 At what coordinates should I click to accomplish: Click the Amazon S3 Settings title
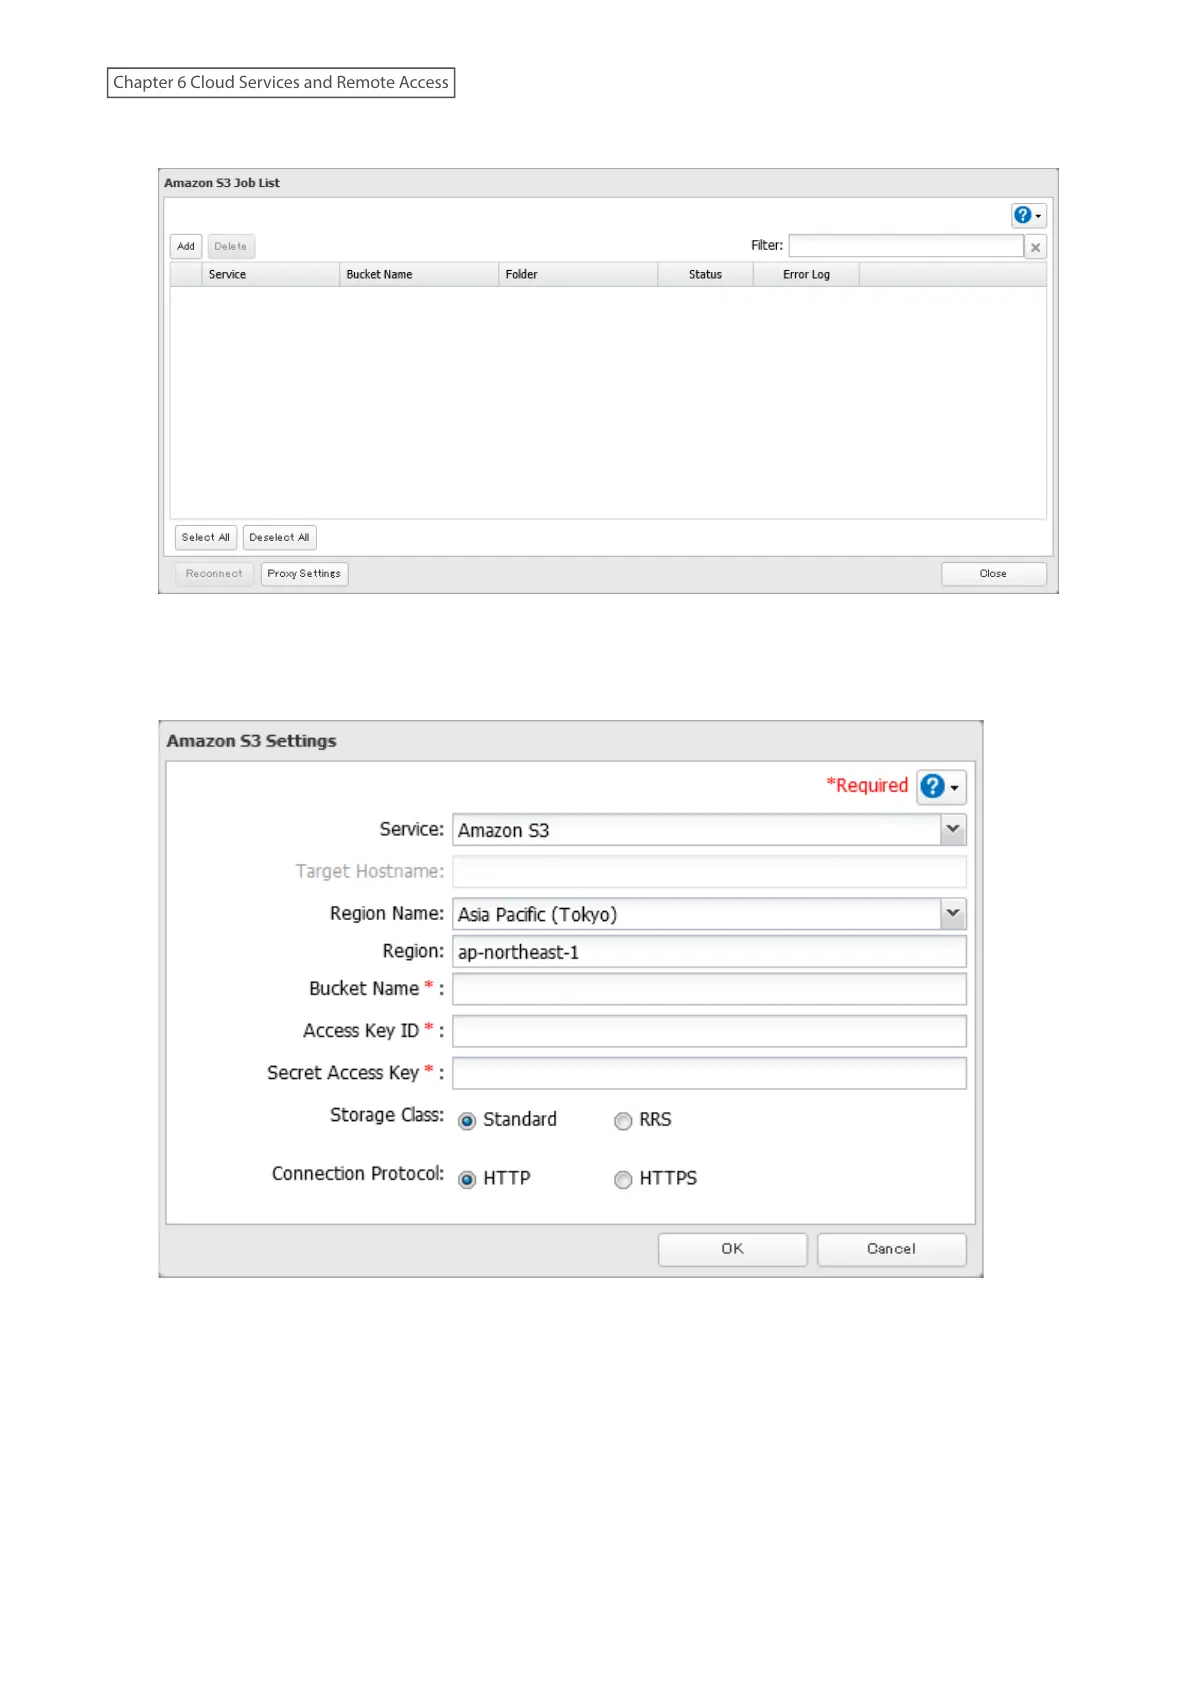[x=251, y=741]
